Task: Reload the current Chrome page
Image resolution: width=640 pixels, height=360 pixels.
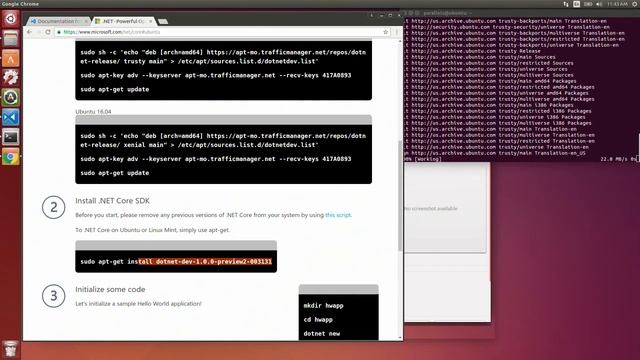Action: pyautogui.click(x=48, y=32)
